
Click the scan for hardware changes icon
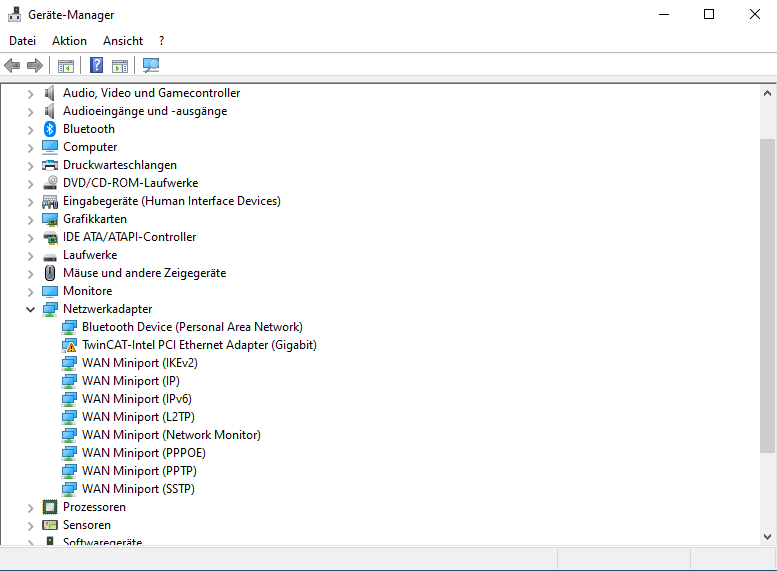click(x=151, y=65)
